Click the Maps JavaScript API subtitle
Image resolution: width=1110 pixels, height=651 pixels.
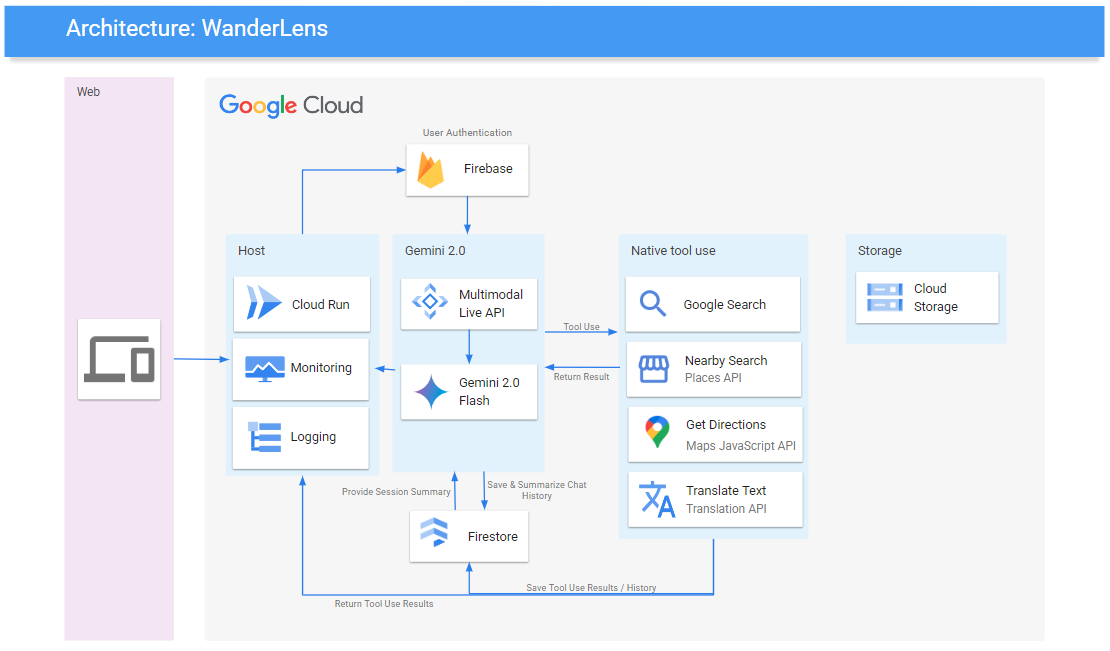click(740, 446)
